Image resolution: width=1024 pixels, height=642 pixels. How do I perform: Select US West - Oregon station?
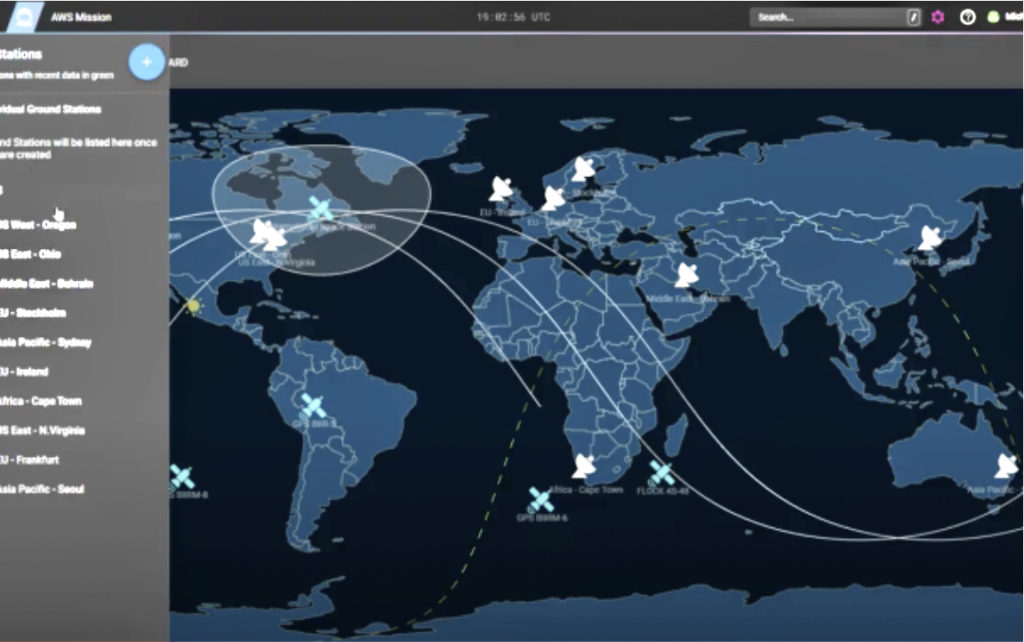pos(38,225)
